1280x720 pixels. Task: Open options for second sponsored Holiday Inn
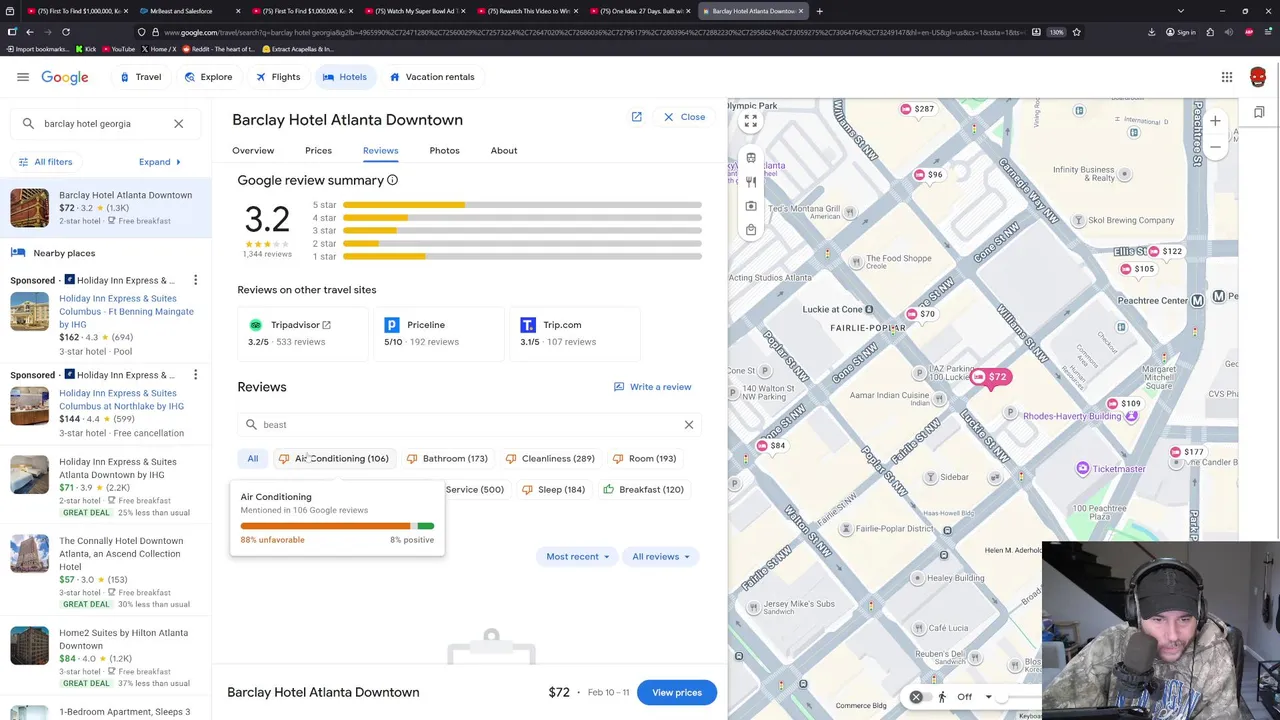[195, 375]
